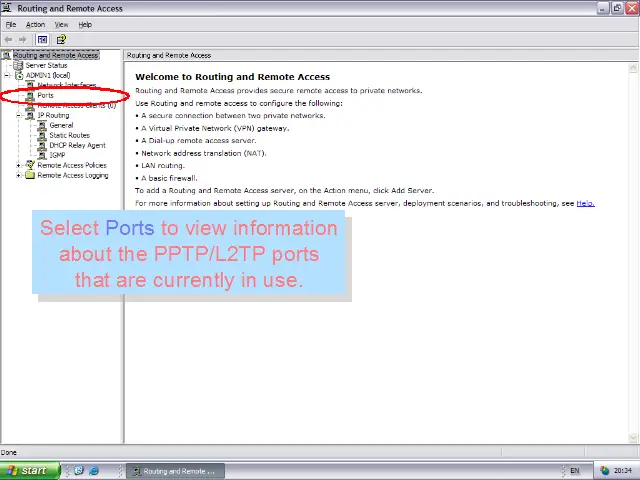The width and height of the screenshot is (640, 480).
Task: Follow the Help link in welcome text
Action: 585,203
